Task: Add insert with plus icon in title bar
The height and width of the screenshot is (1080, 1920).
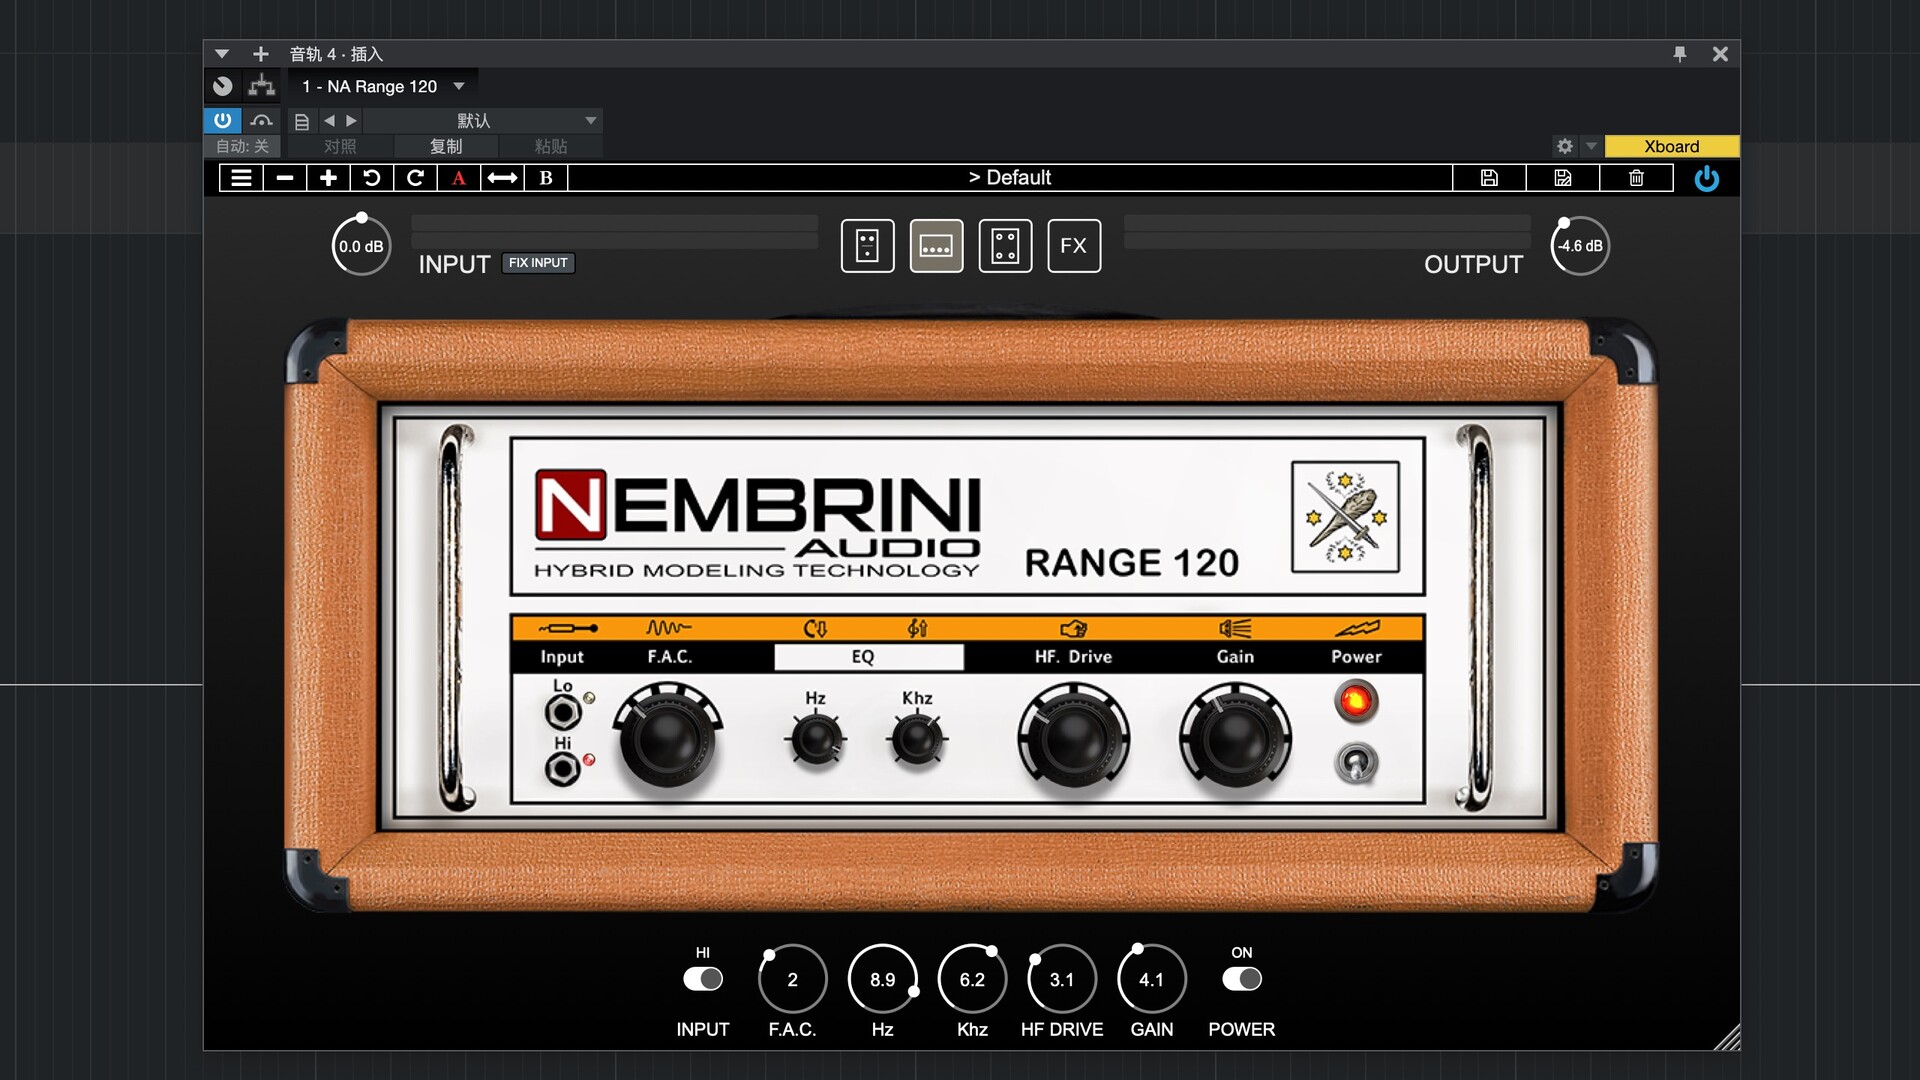Action: tap(261, 54)
